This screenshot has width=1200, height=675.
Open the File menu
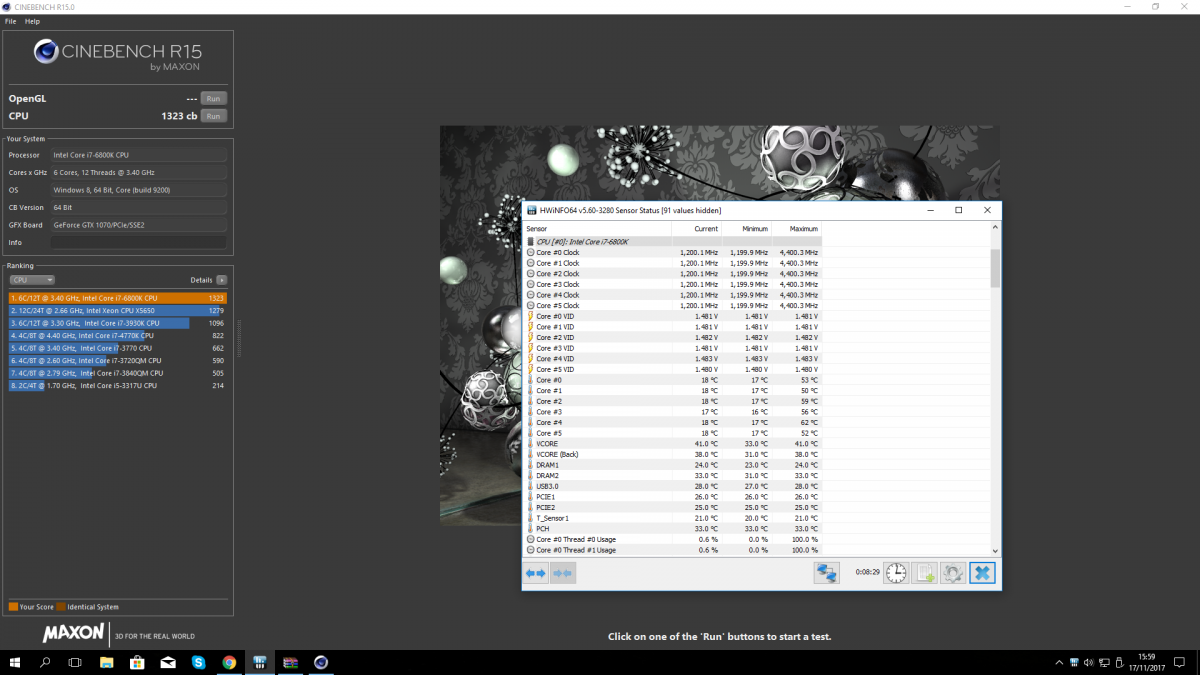point(11,21)
